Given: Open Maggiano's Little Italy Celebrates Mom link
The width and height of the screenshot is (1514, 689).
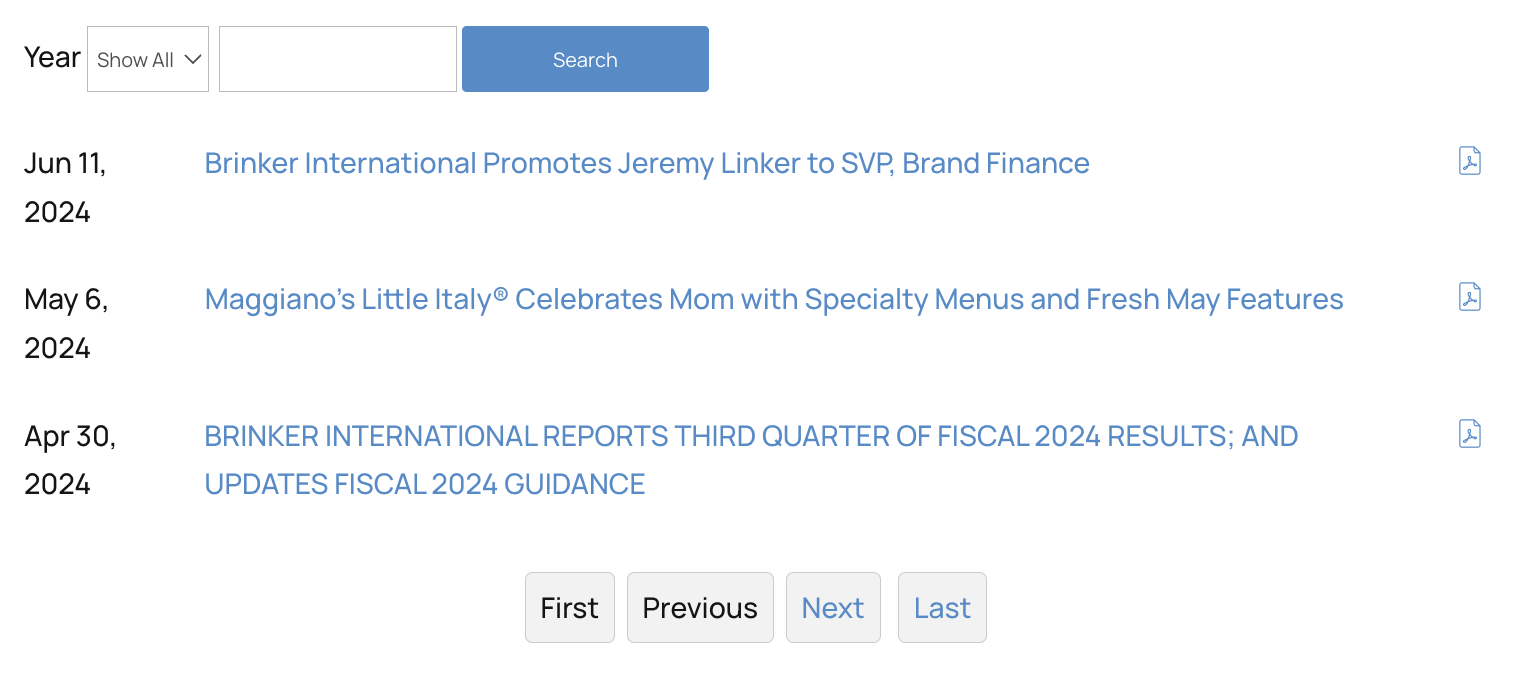Looking at the screenshot, I should pos(773,299).
